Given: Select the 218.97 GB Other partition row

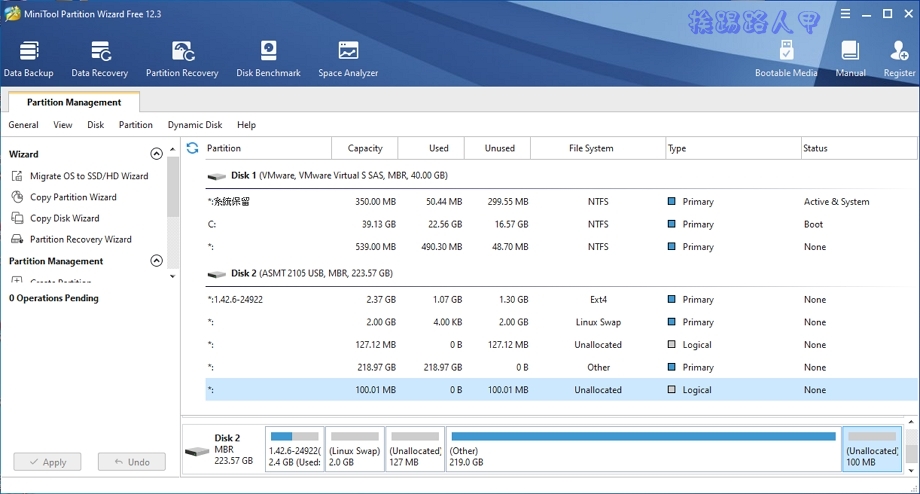Looking at the screenshot, I should 561,367.
